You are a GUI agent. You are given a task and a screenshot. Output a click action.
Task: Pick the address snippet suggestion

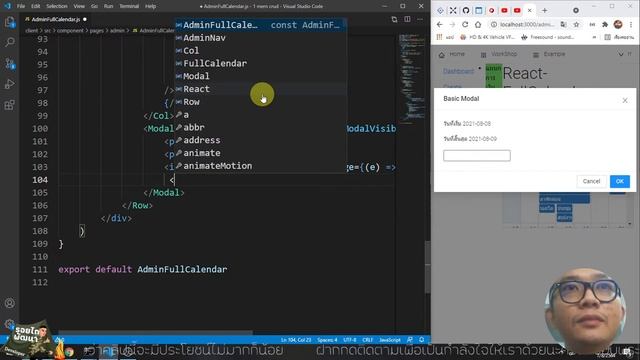261,140
